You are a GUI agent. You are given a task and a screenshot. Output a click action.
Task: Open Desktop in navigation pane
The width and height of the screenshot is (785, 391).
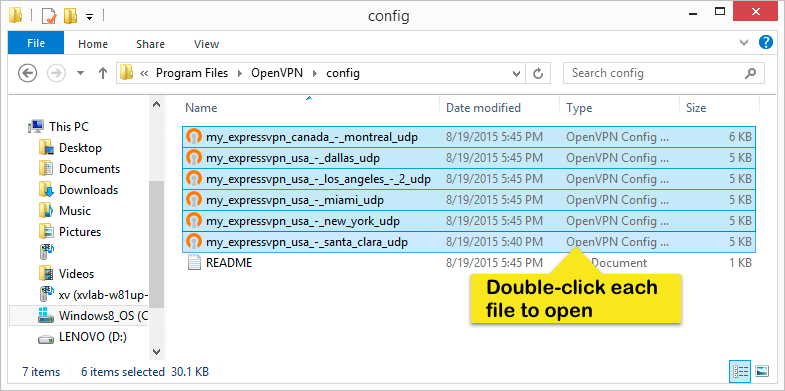coord(80,148)
